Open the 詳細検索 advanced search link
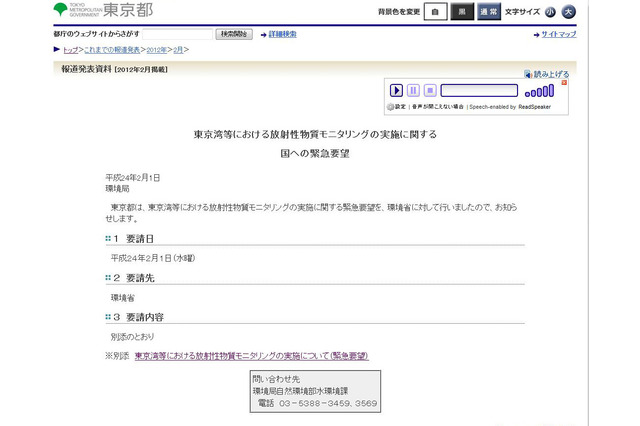Image resolution: width=640 pixels, height=426 pixels. [282, 34]
